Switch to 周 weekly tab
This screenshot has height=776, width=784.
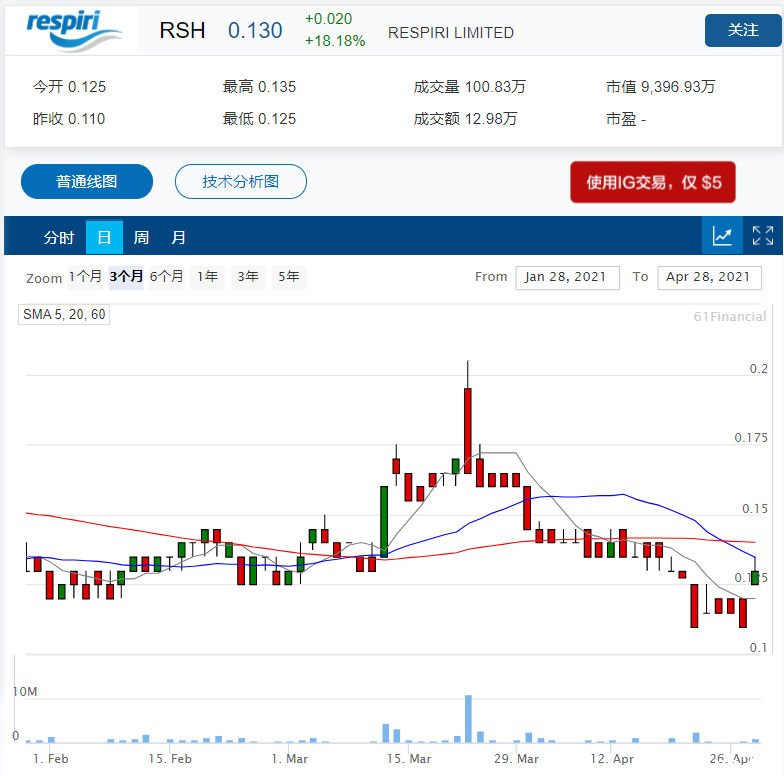pyautogui.click(x=141, y=237)
